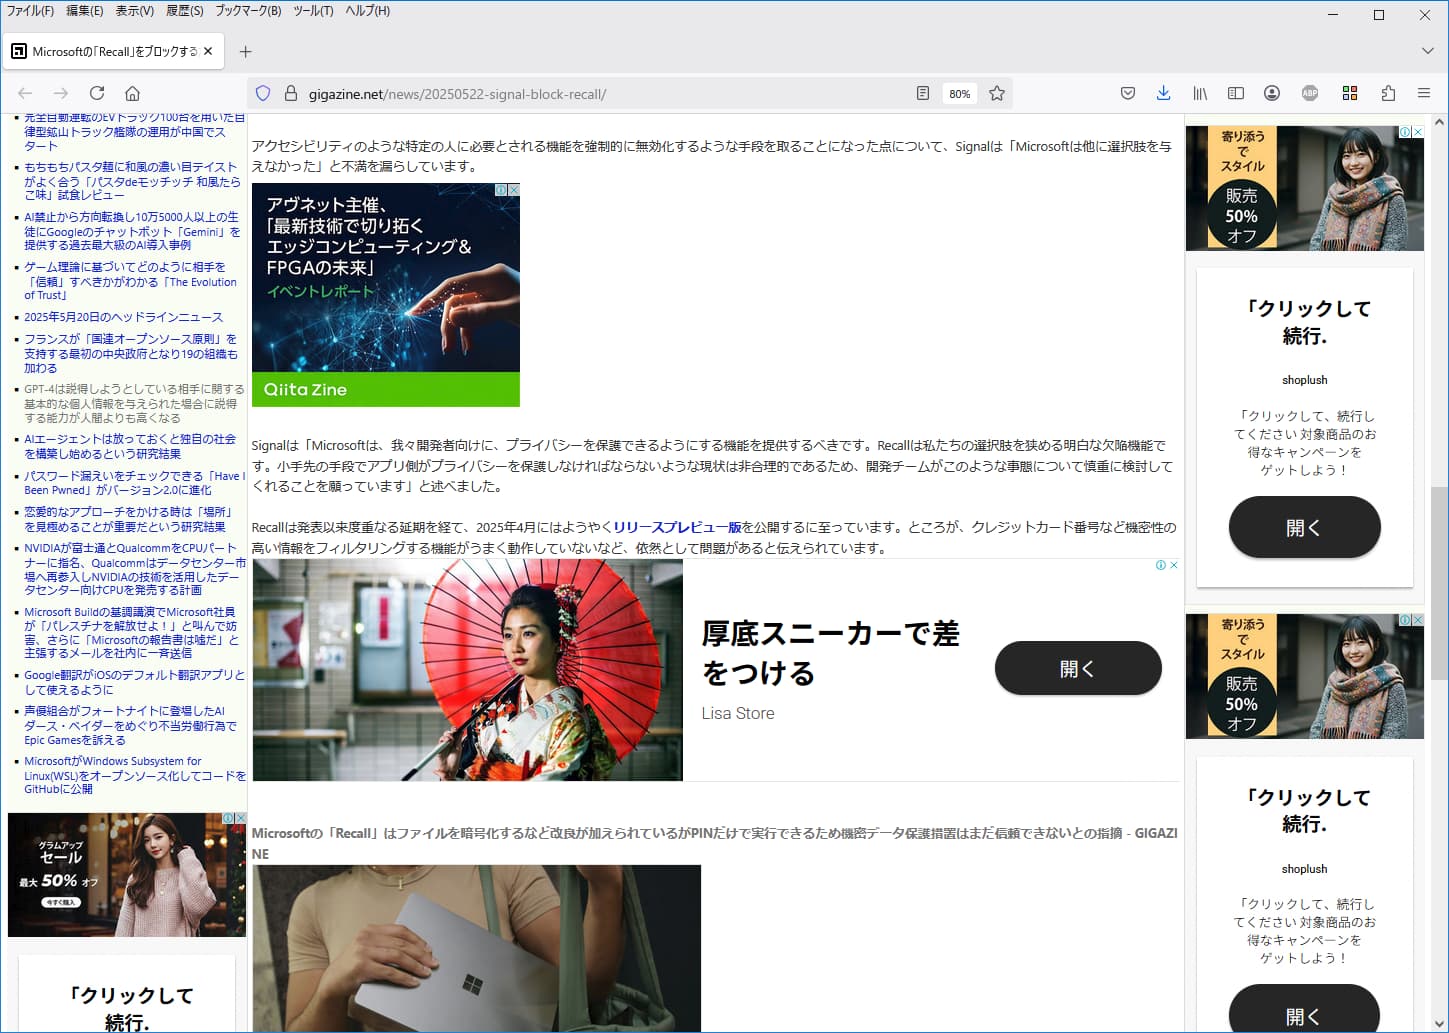The height and width of the screenshot is (1033, 1449).
Task: Open the WSL open source article link
Action: pos(134,775)
